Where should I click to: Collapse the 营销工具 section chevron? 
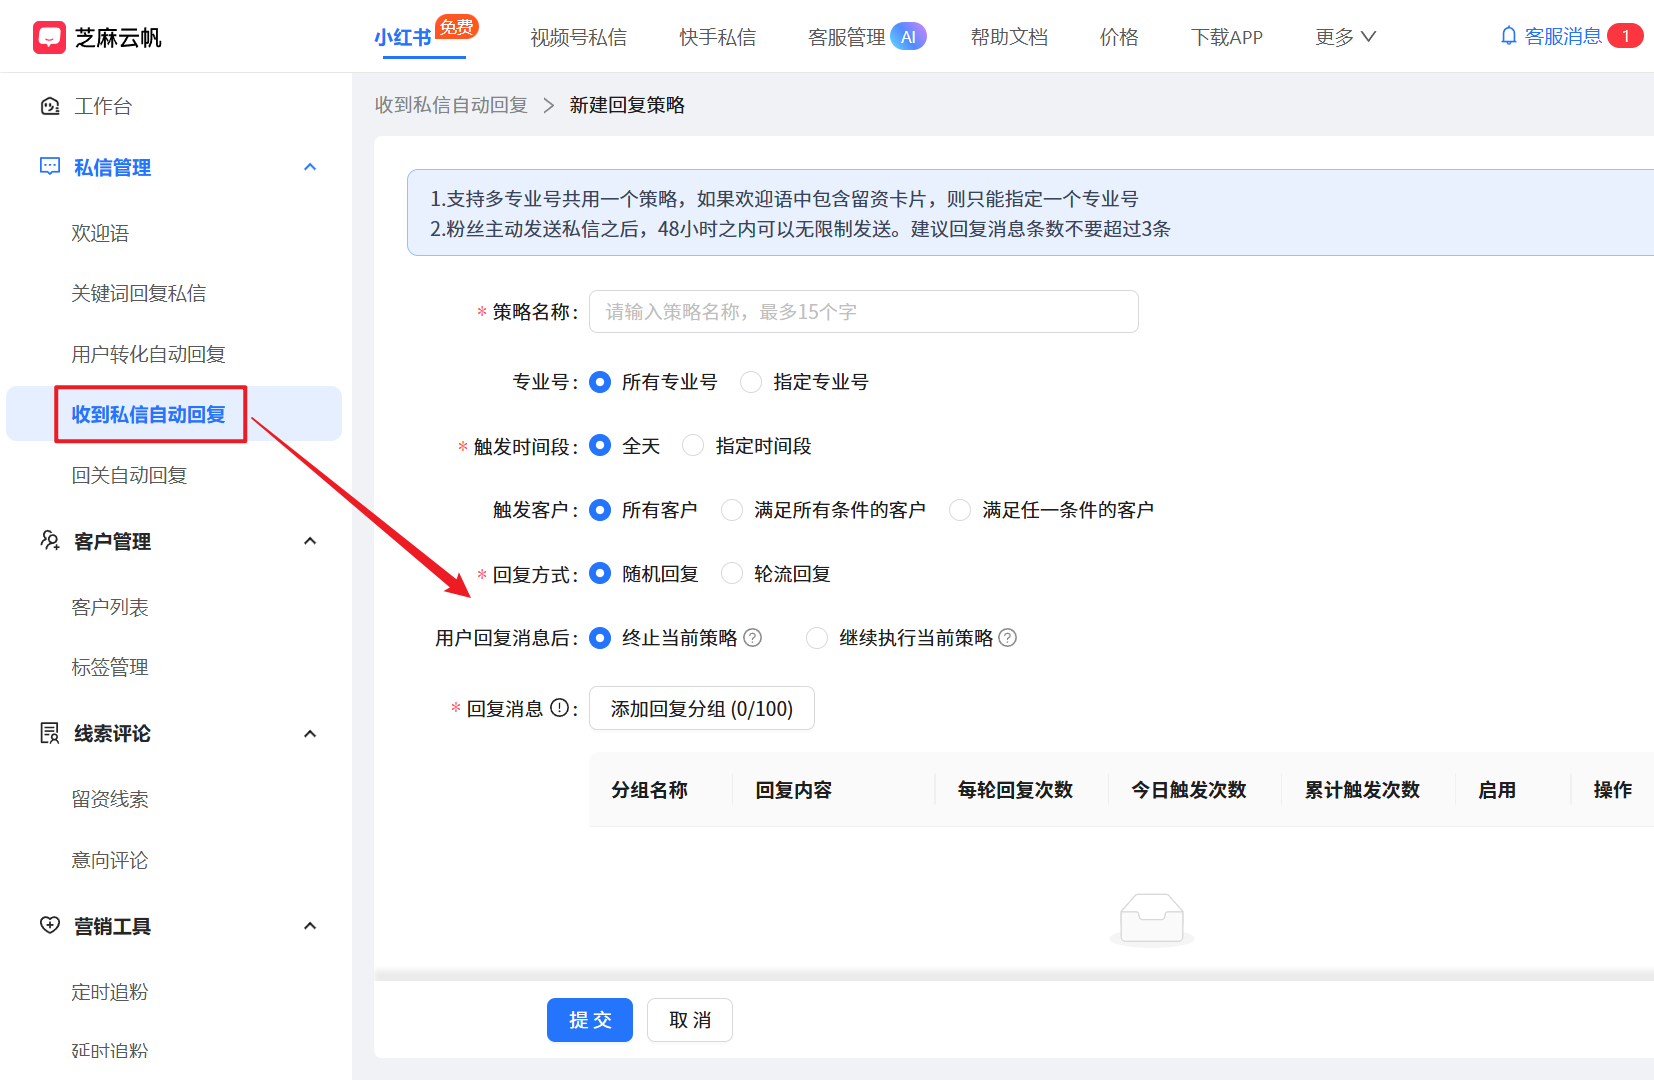(310, 926)
